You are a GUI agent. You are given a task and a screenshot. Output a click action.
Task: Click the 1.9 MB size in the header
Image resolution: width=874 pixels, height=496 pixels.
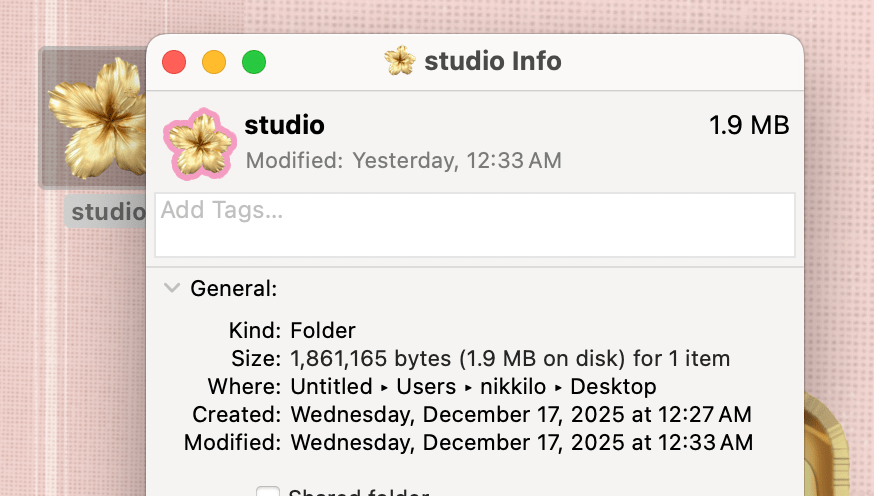[x=749, y=125]
